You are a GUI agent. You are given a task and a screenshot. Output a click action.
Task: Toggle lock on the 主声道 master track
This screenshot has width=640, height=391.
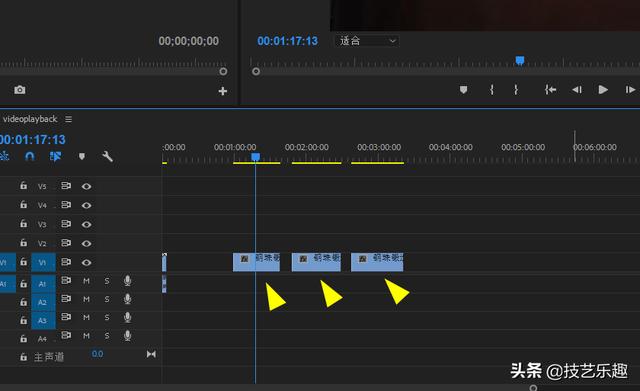(x=24, y=357)
